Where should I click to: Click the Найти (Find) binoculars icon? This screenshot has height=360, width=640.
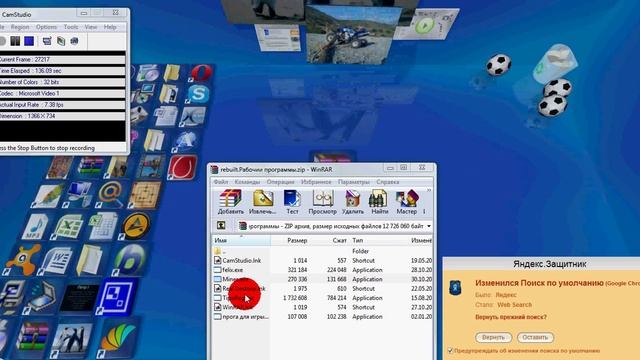[379, 202]
